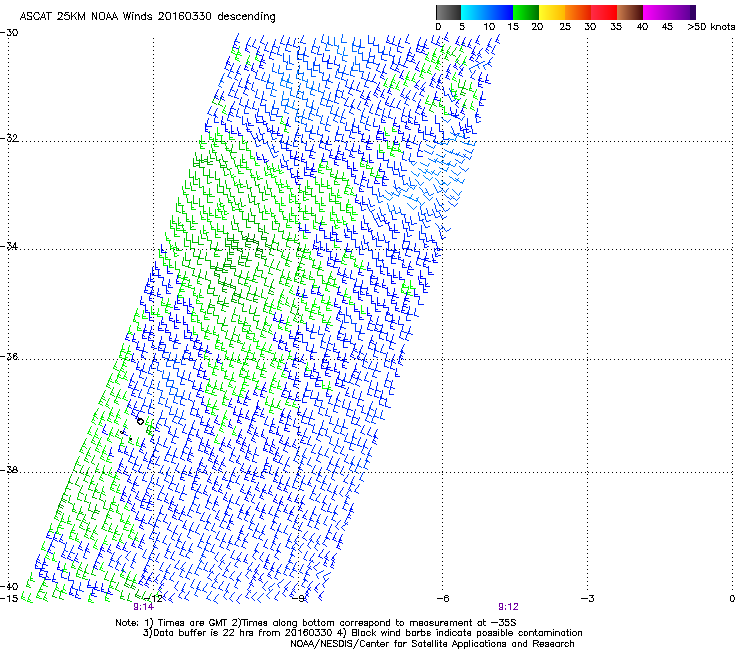
Task: Click the legend tick label '45'
Action: tap(667, 27)
